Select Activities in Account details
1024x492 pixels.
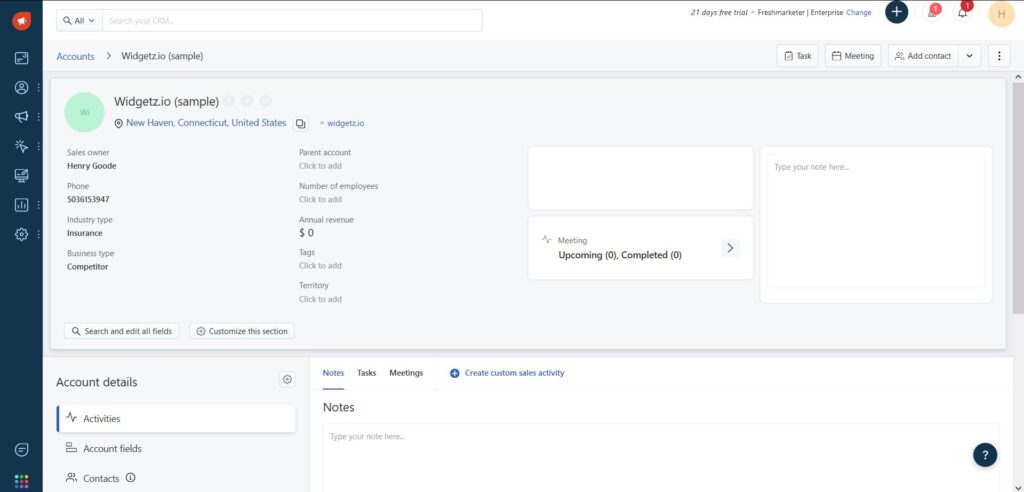176,419
